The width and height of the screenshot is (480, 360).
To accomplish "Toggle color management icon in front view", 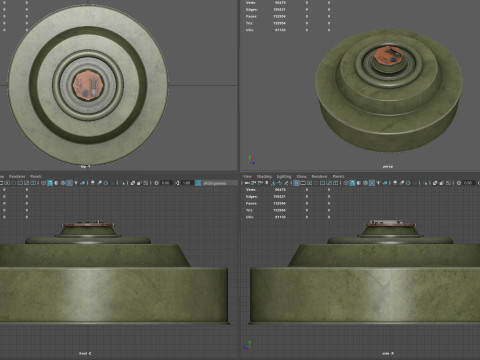I will click(198, 183).
